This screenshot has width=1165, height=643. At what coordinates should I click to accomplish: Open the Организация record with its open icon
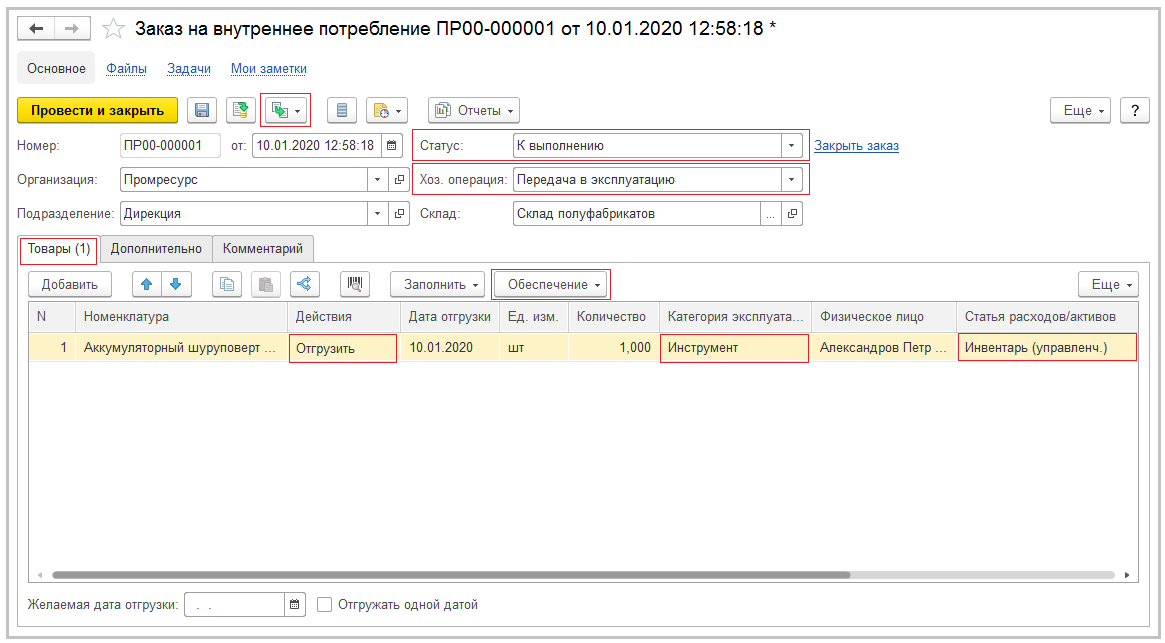[399, 180]
